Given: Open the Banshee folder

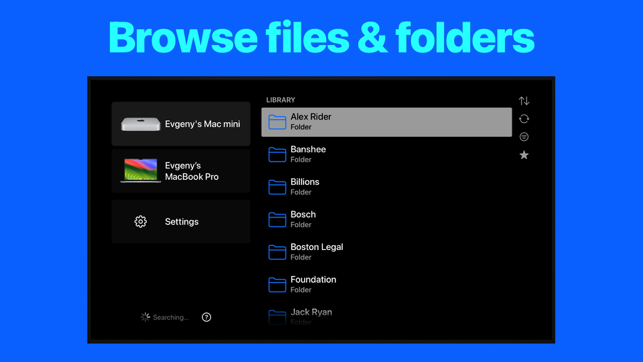Looking at the screenshot, I should [386, 154].
